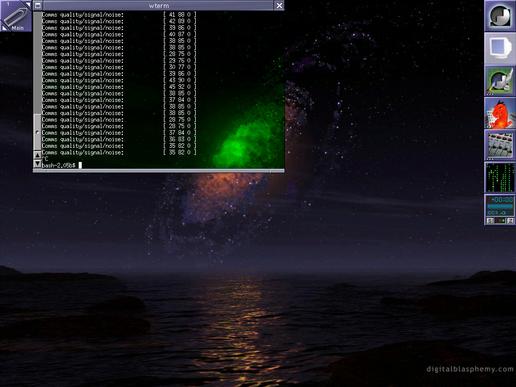The height and width of the screenshot is (387, 516).
Task: Click the wterm scrollbar down arrow
Action: click(x=37, y=164)
